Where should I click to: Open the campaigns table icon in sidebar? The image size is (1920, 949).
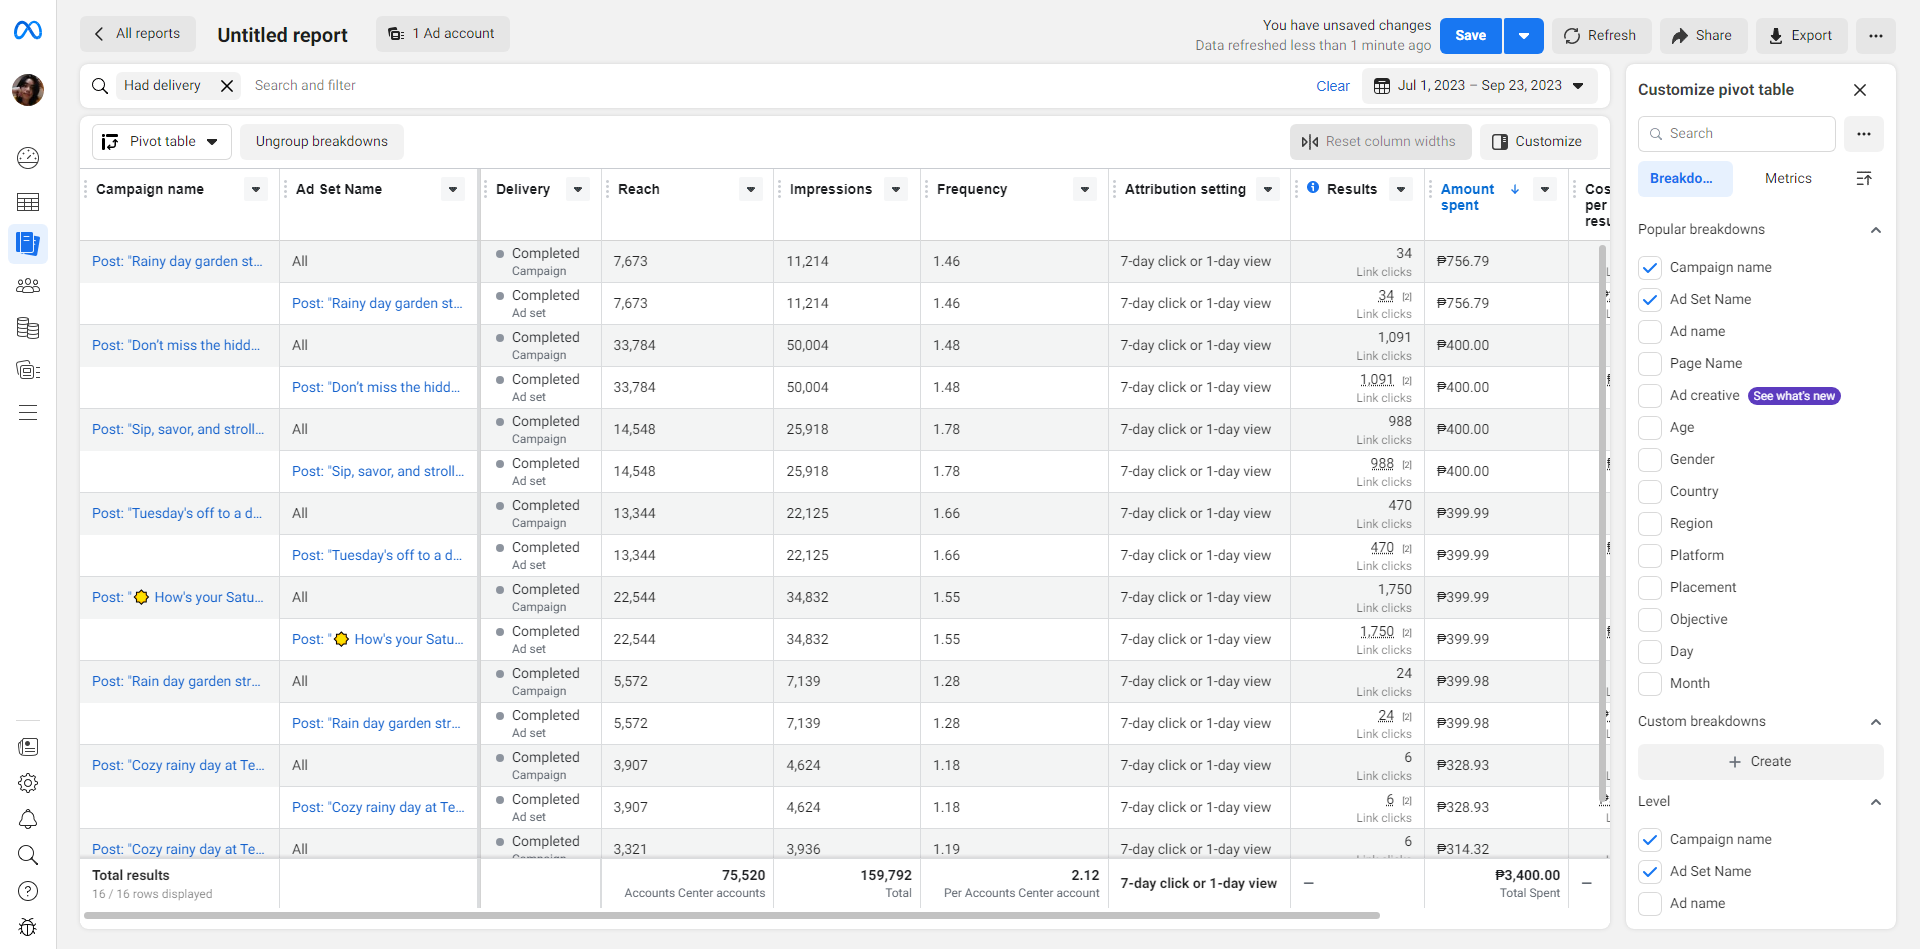pos(28,202)
